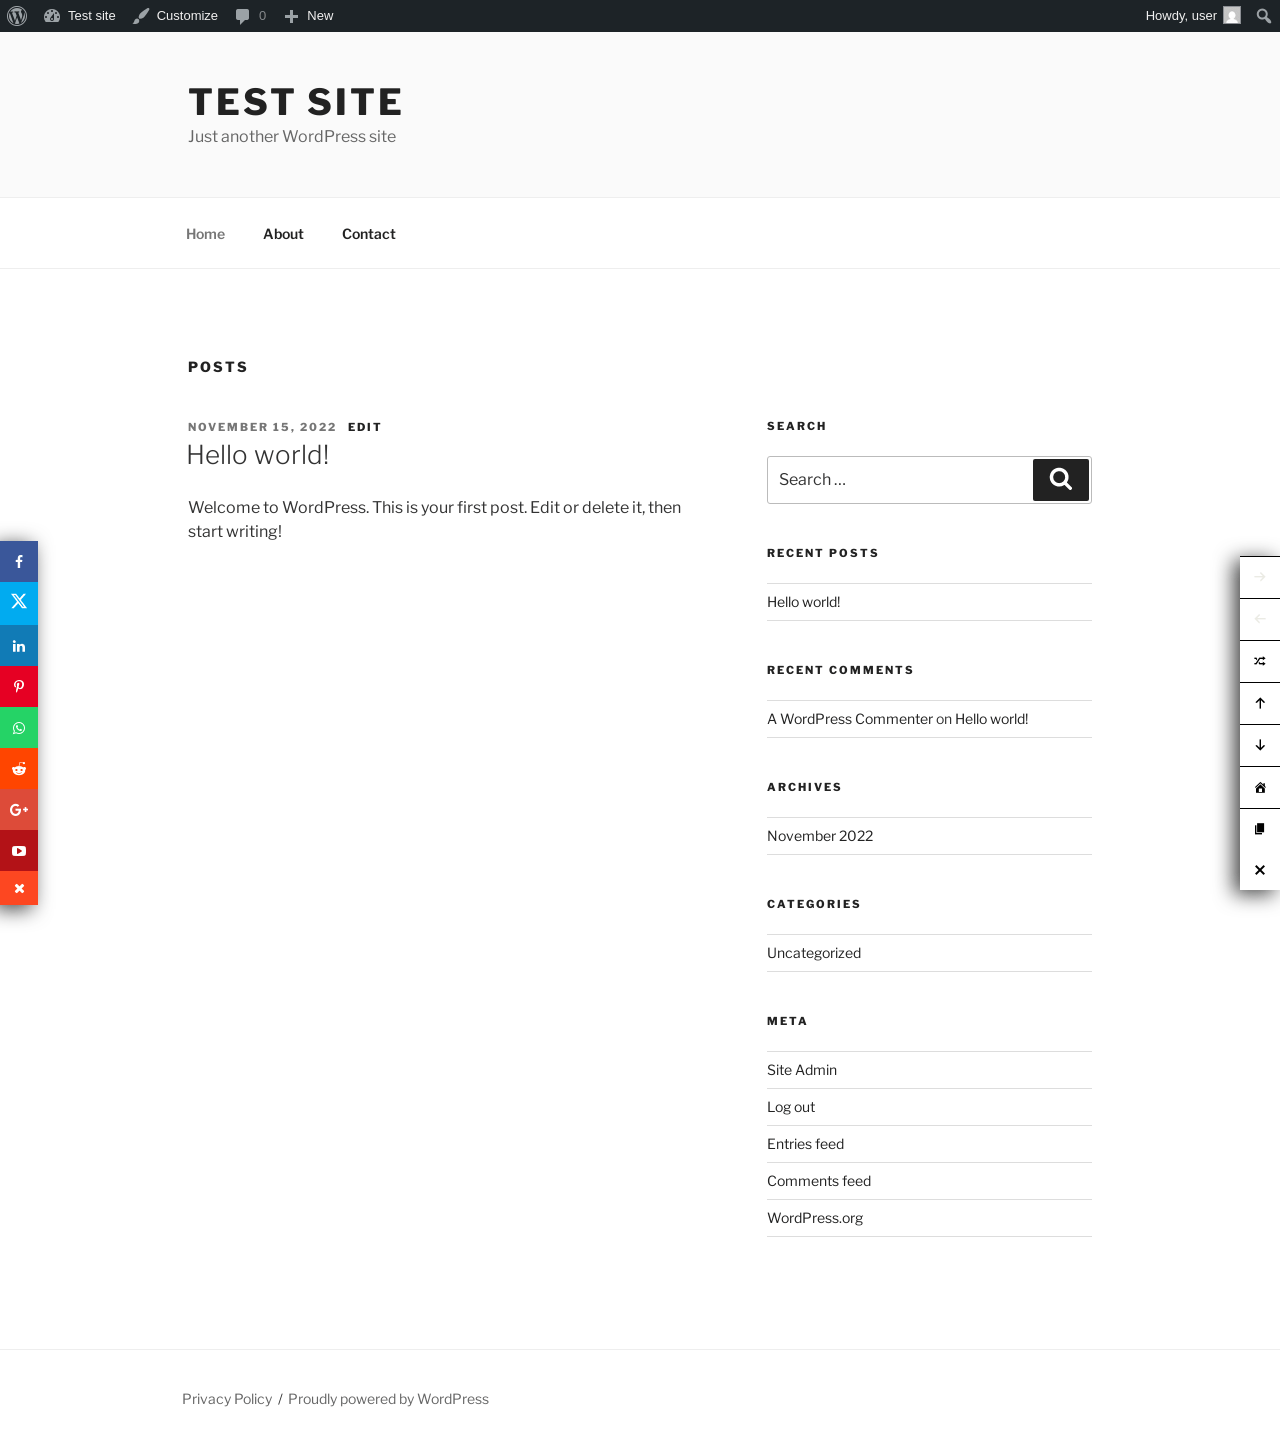Image resolution: width=1280 pixels, height=1445 pixels.
Task: Click the X (Twitter) share icon
Action: point(19,603)
